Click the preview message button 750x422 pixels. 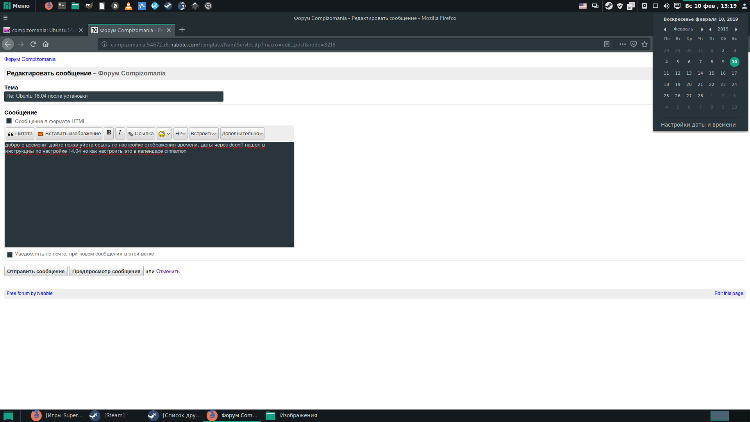pos(106,271)
